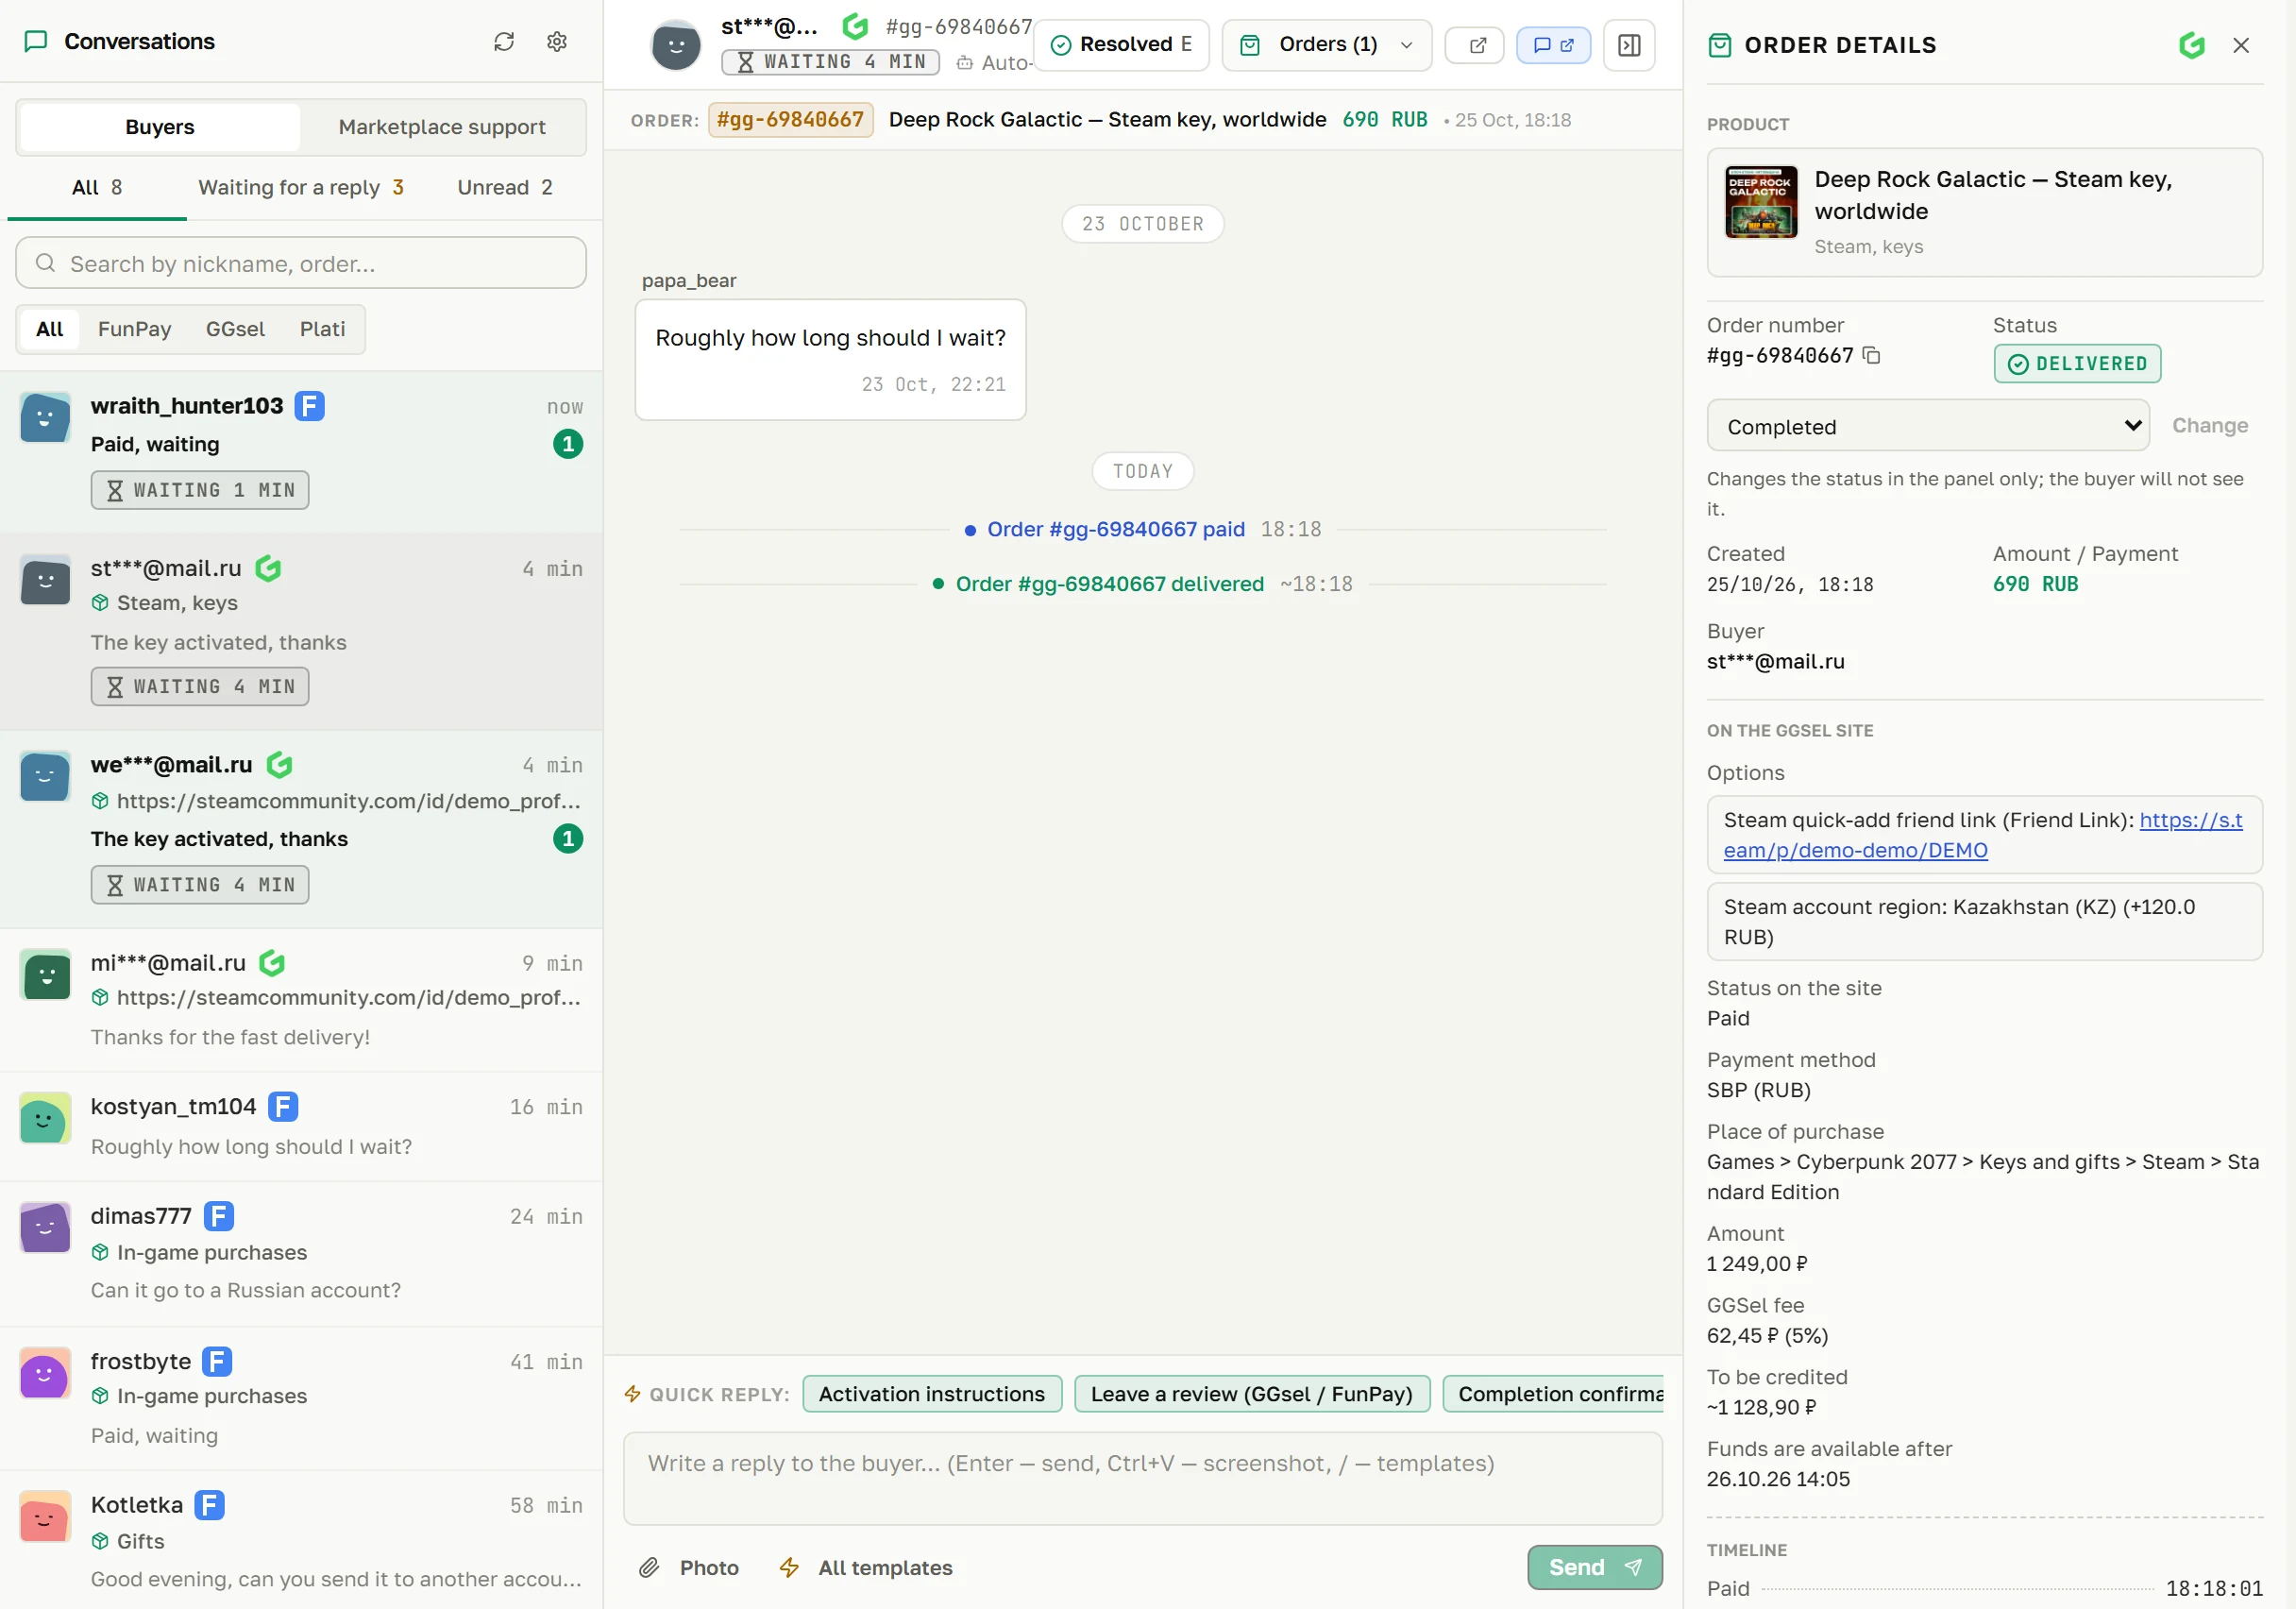Send the reply message

pyautogui.click(x=1594, y=1567)
